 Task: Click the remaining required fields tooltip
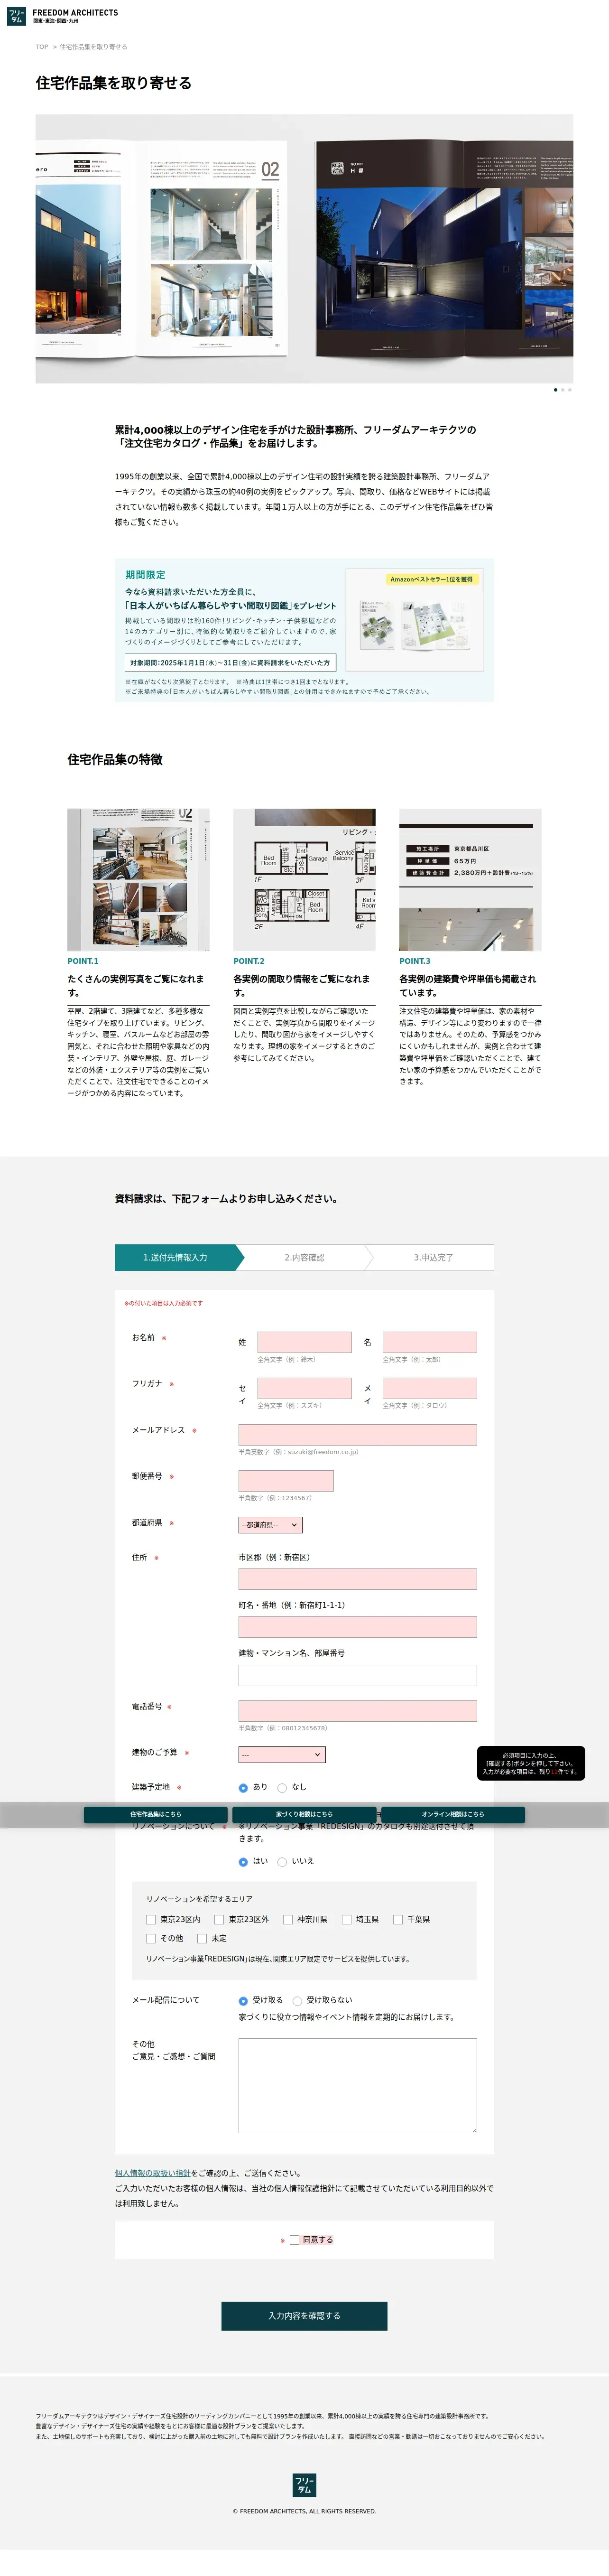click(531, 1764)
